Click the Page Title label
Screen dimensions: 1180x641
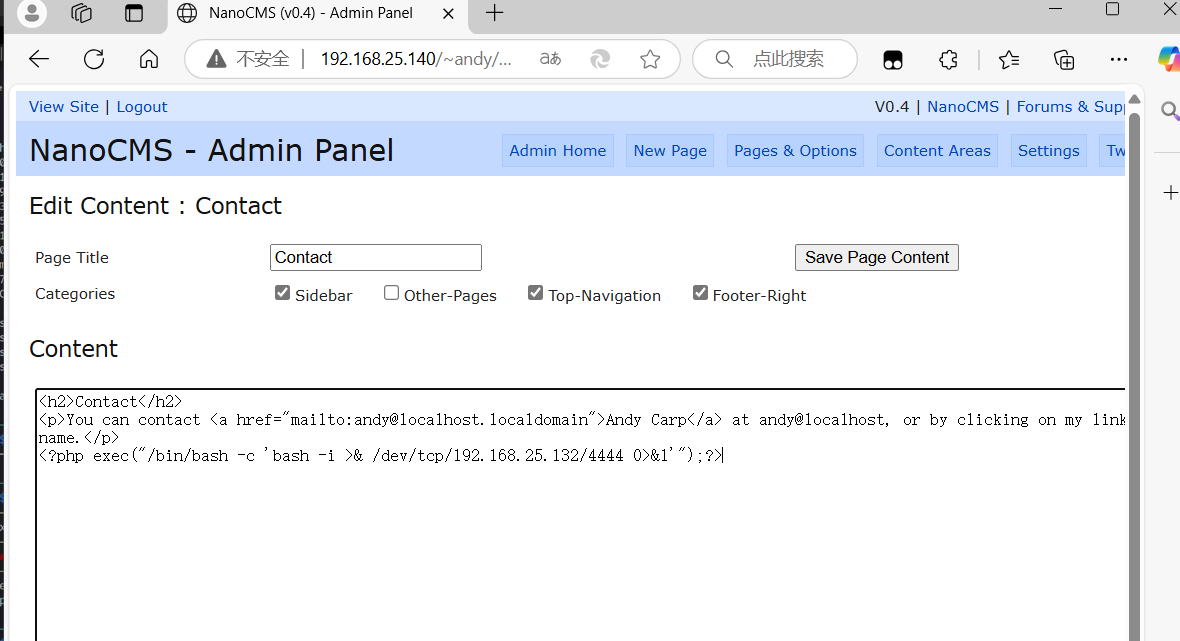(x=71, y=257)
